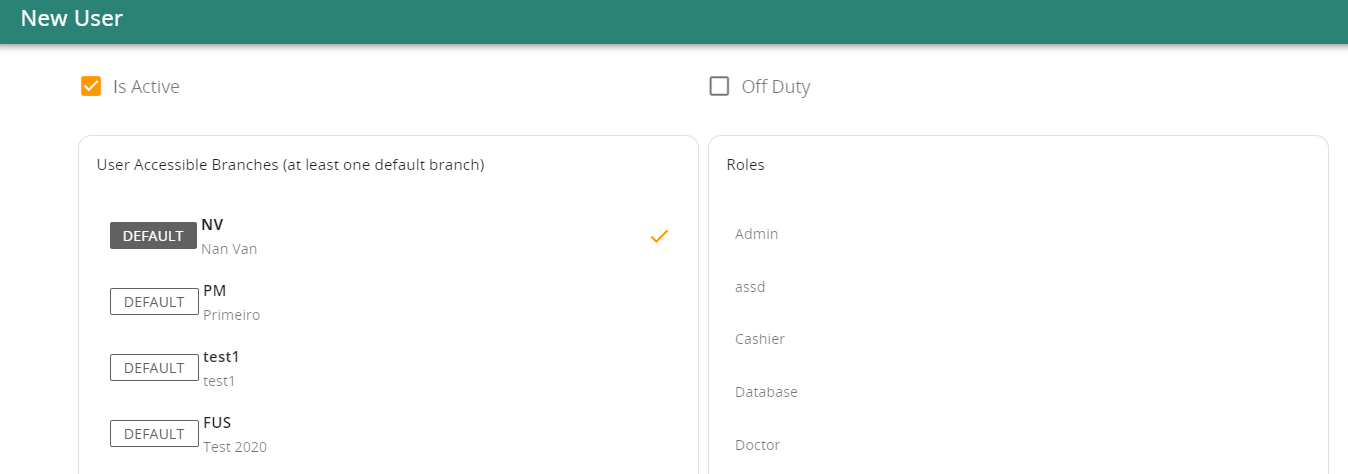Click the Off Duty label text

776,87
